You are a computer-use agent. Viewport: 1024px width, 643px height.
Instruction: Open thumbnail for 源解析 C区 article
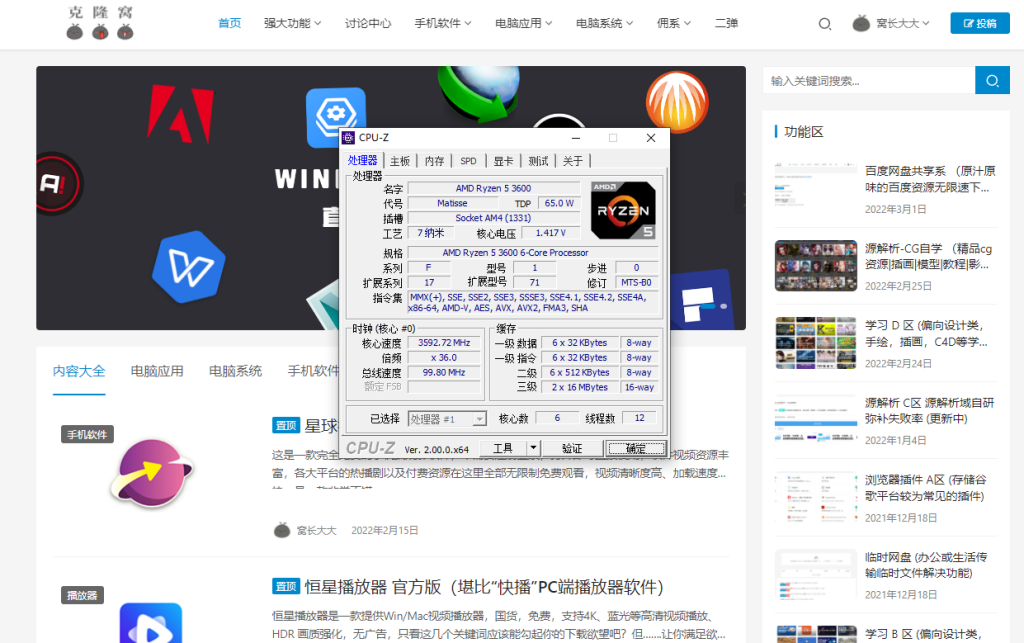point(816,420)
